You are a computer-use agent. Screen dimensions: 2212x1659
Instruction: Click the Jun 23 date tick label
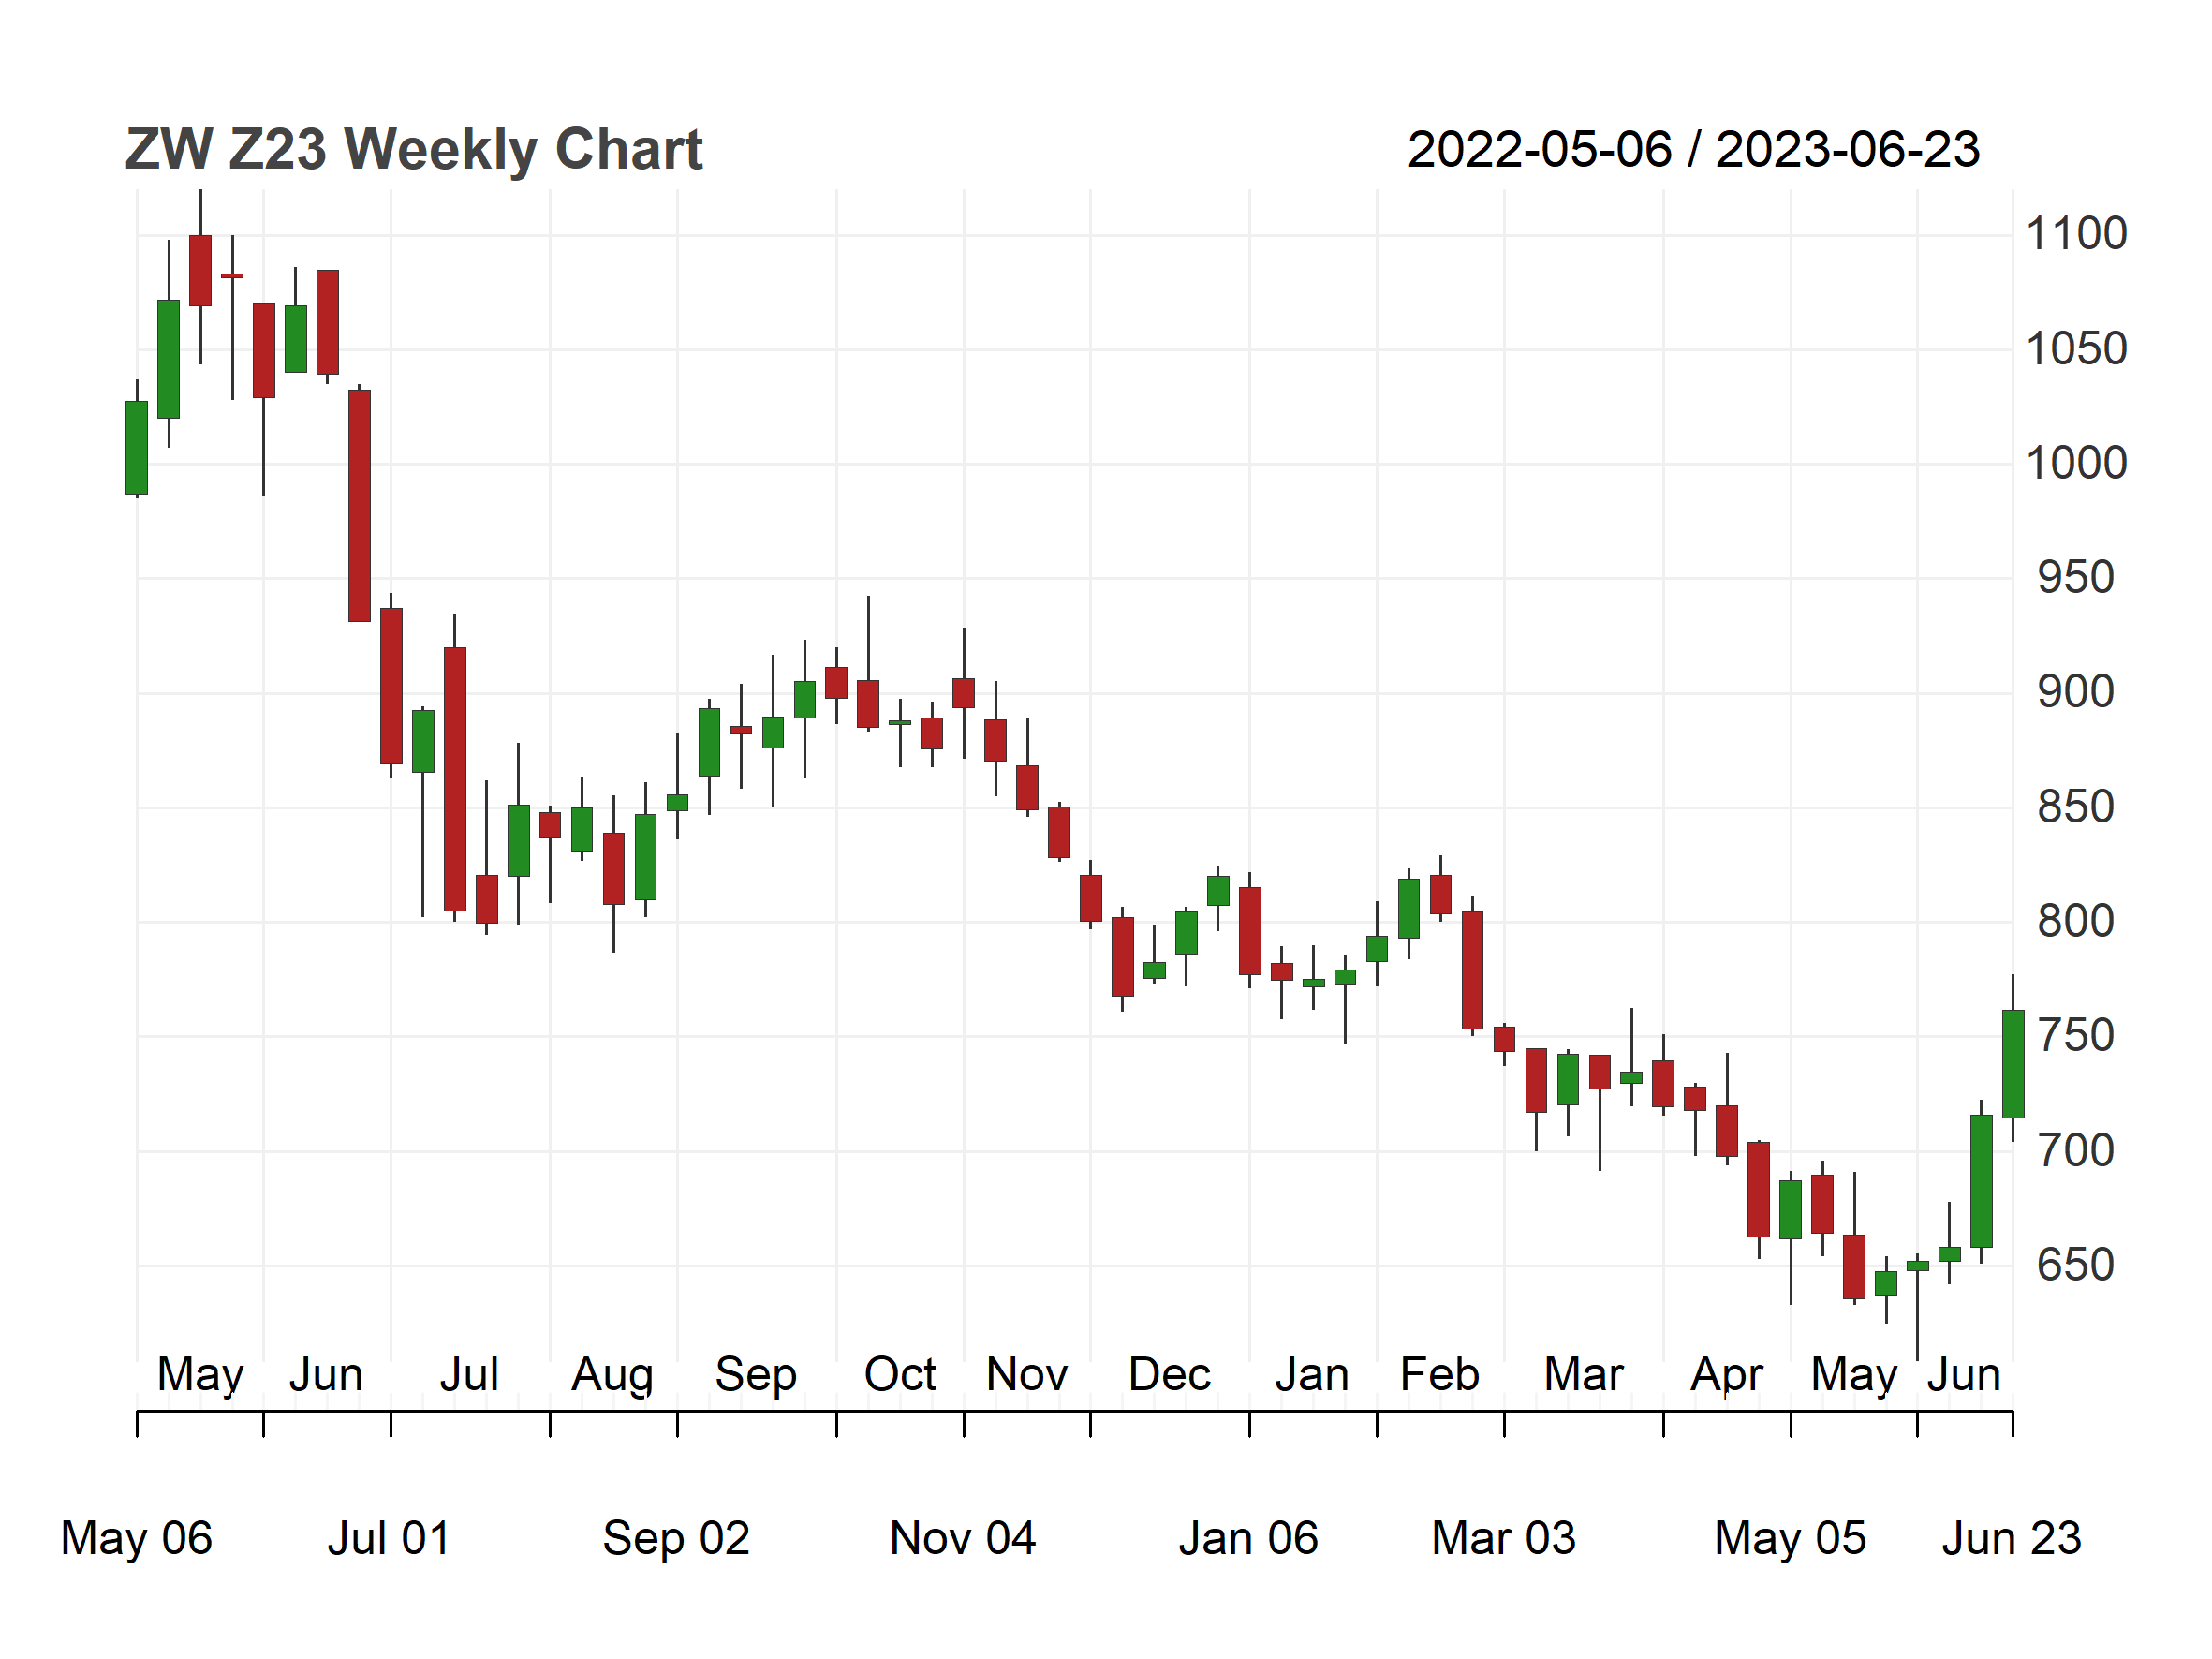tap(2011, 1538)
